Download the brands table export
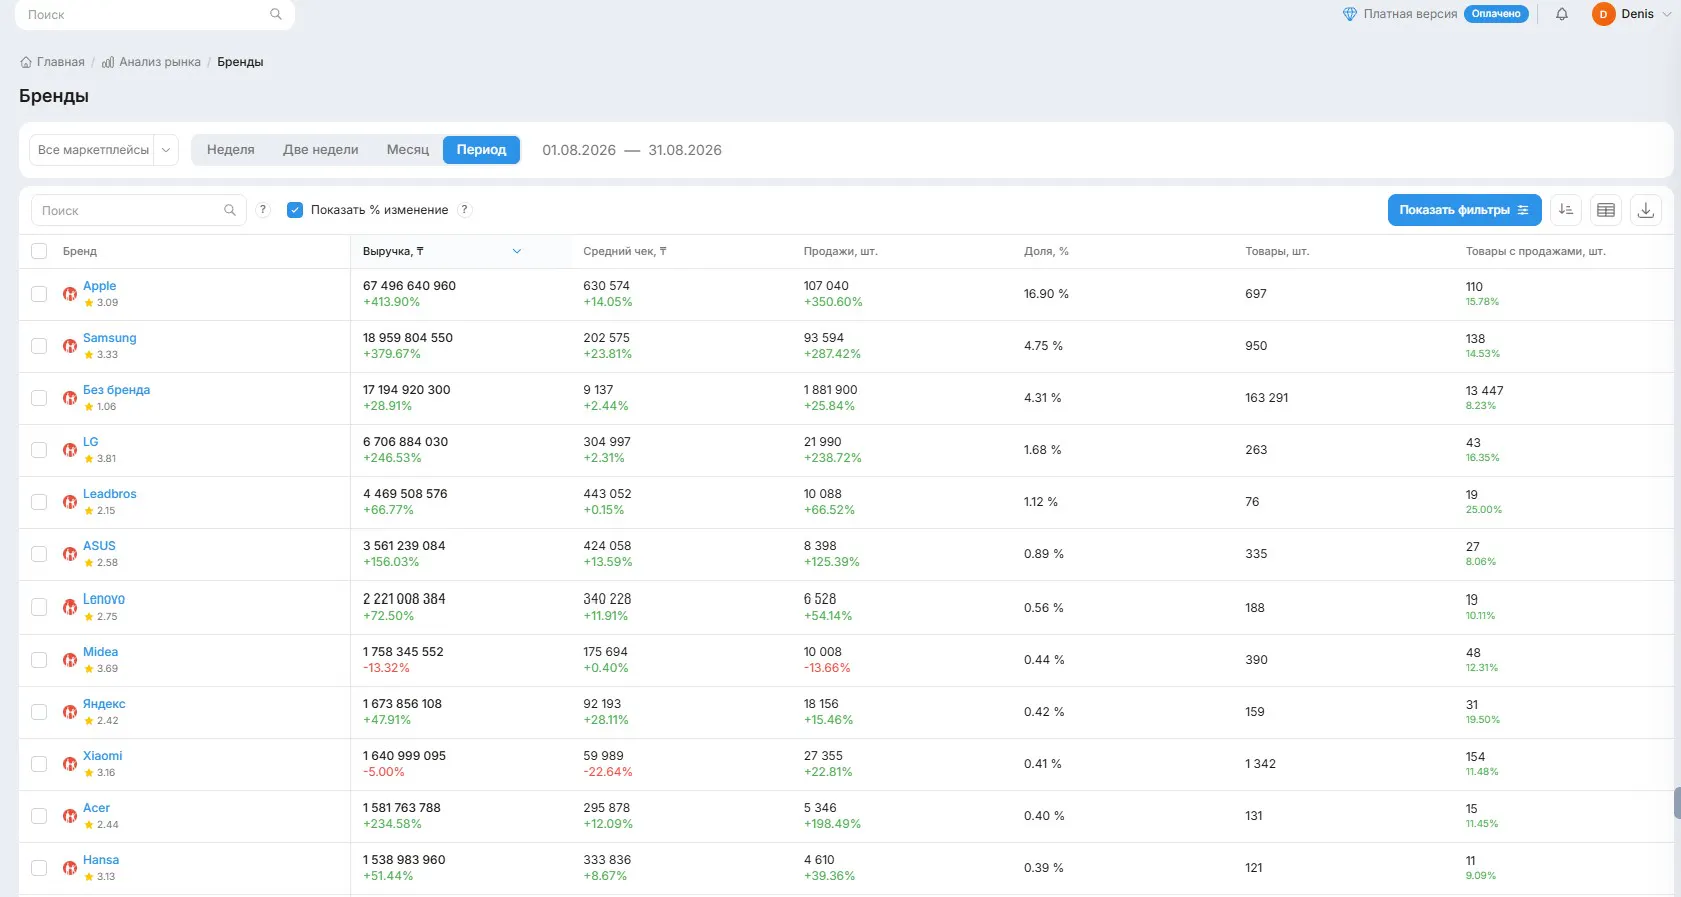Image resolution: width=1681 pixels, height=897 pixels. click(x=1646, y=210)
